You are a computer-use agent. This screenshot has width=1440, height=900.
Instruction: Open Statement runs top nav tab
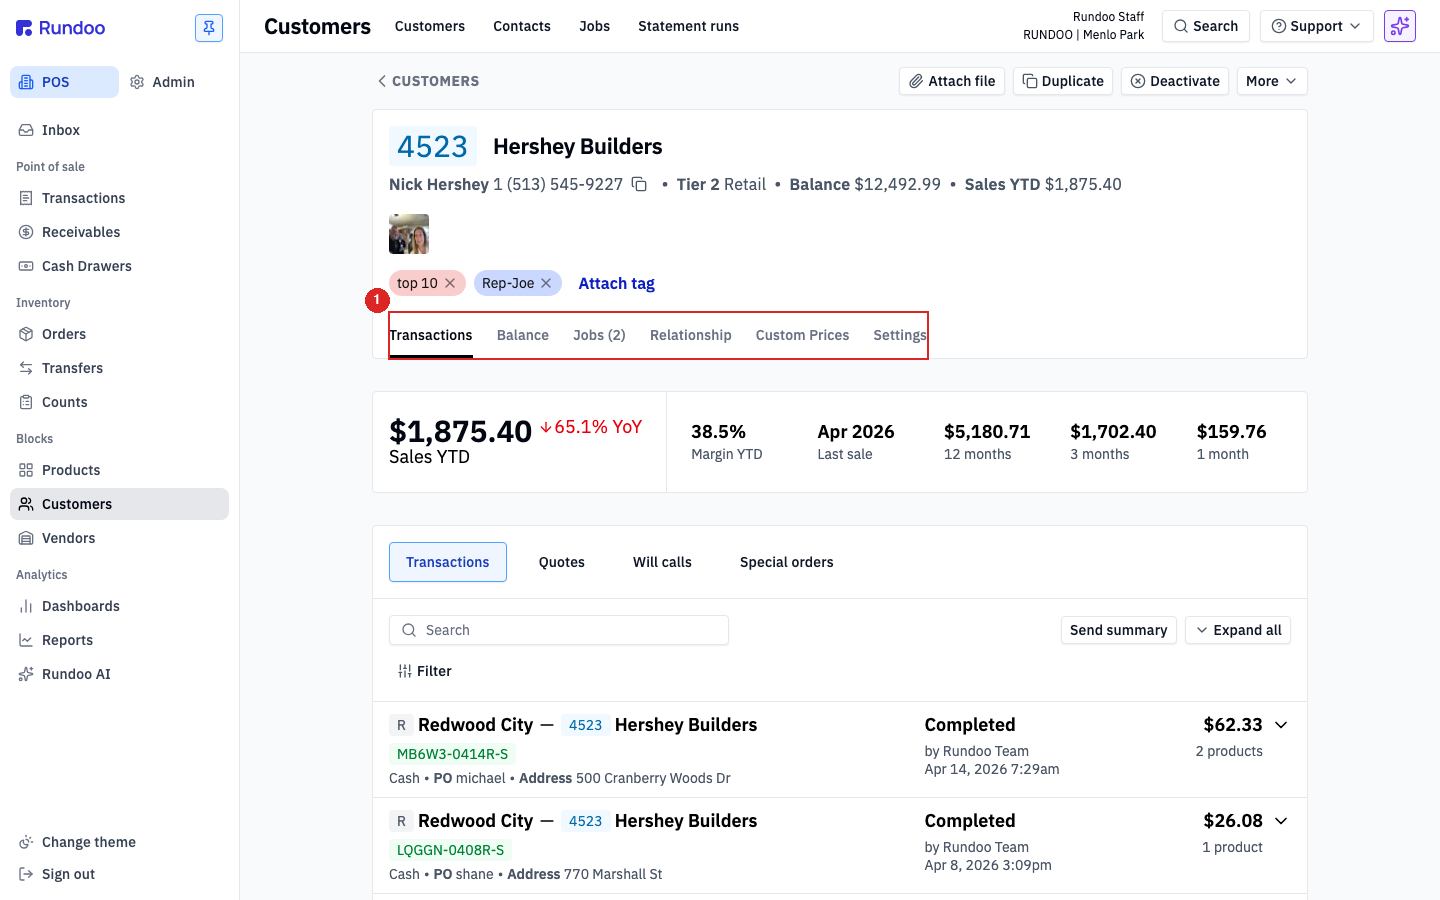pyautogui.click(x=688, y=26)
